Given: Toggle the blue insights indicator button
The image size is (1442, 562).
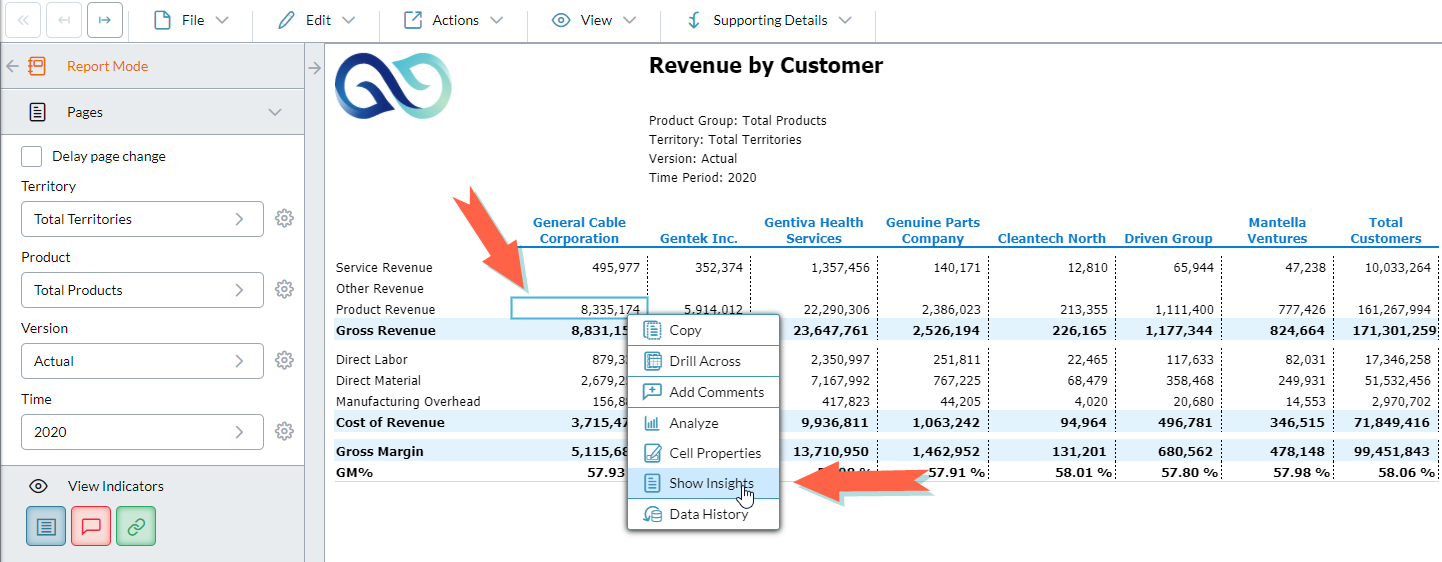Looking at the screenshot, I should [x=46, y=526].
